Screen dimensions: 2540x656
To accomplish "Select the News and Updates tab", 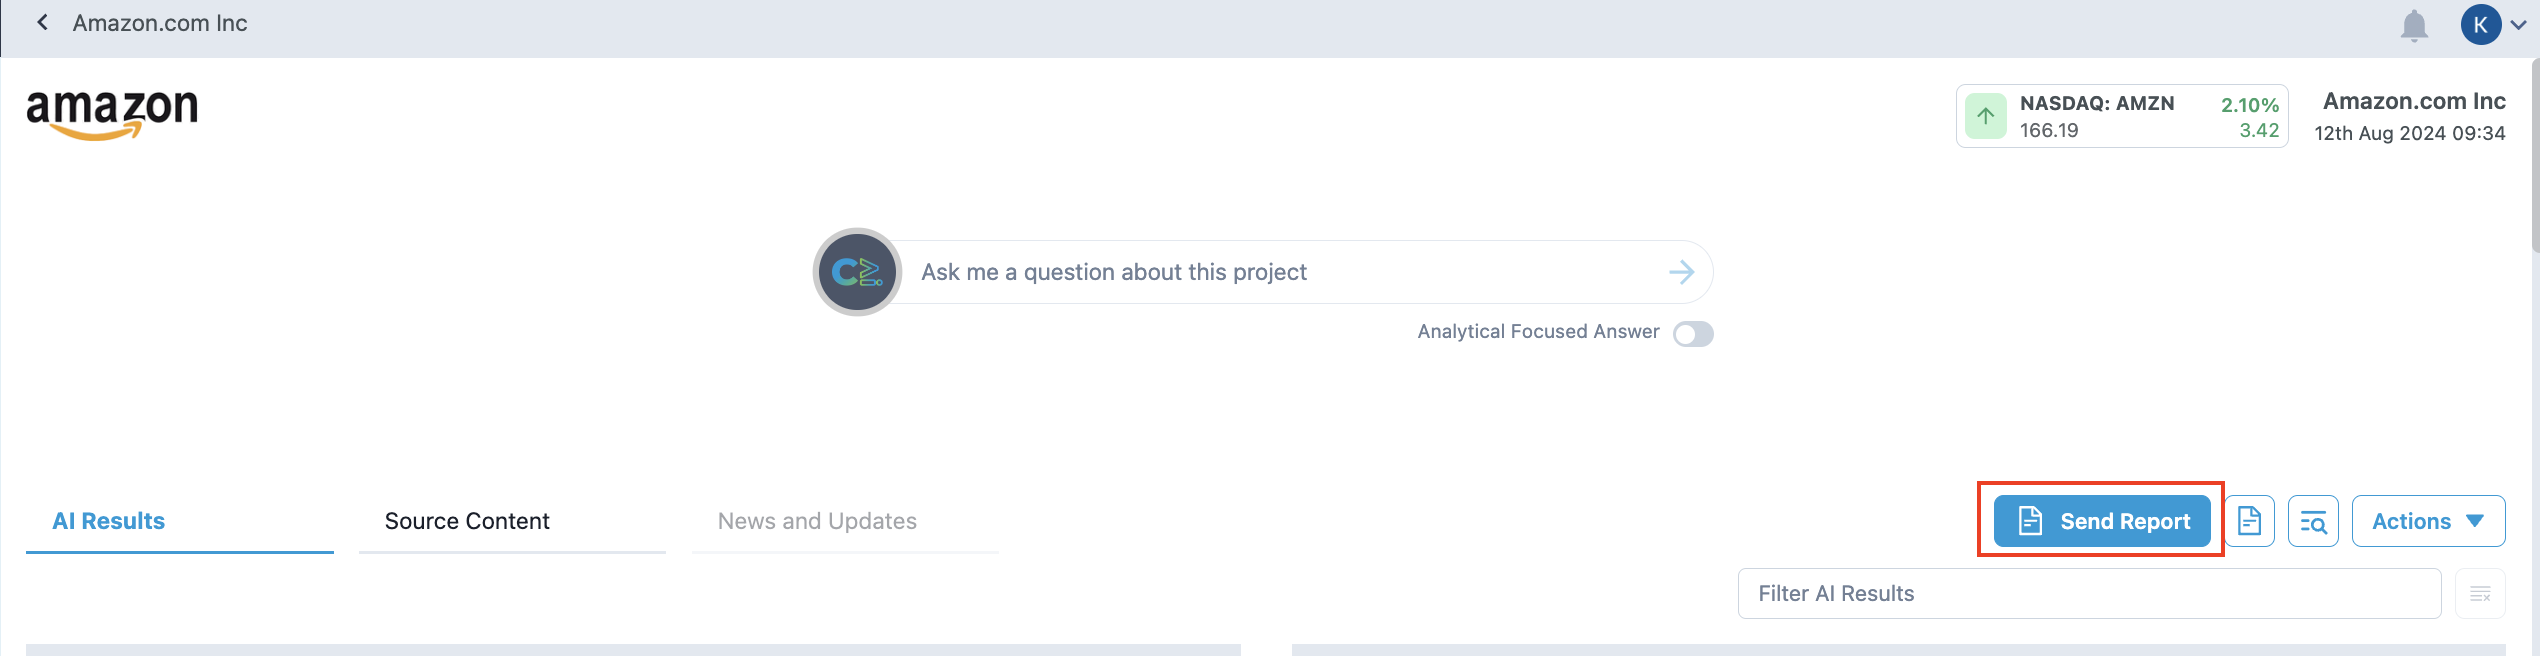I will (x=817, y=521).
